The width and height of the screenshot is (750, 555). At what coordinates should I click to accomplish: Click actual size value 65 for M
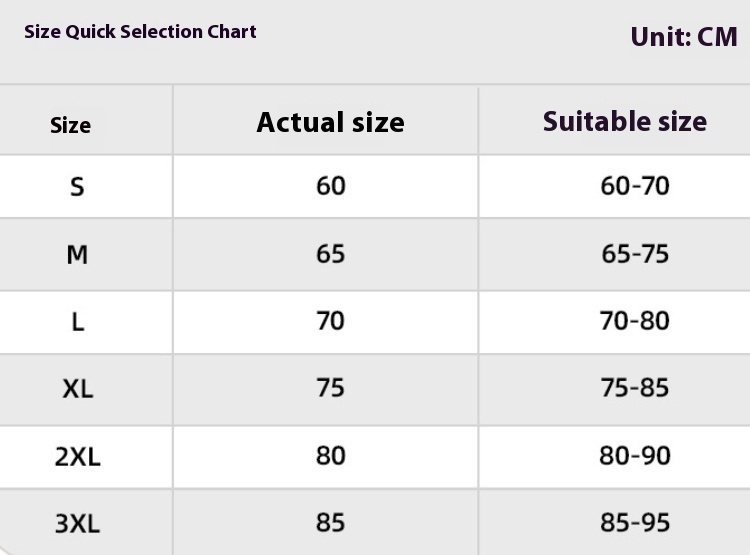[x=330, y=254]
